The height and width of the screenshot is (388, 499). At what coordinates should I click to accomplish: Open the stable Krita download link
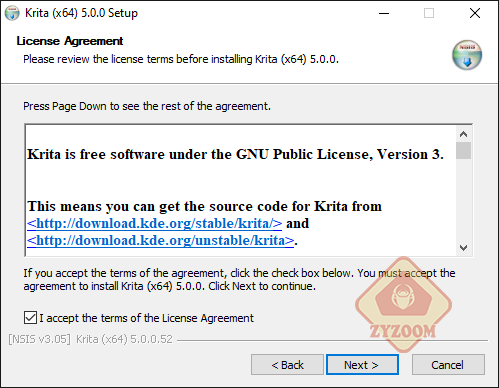[154, 223]
